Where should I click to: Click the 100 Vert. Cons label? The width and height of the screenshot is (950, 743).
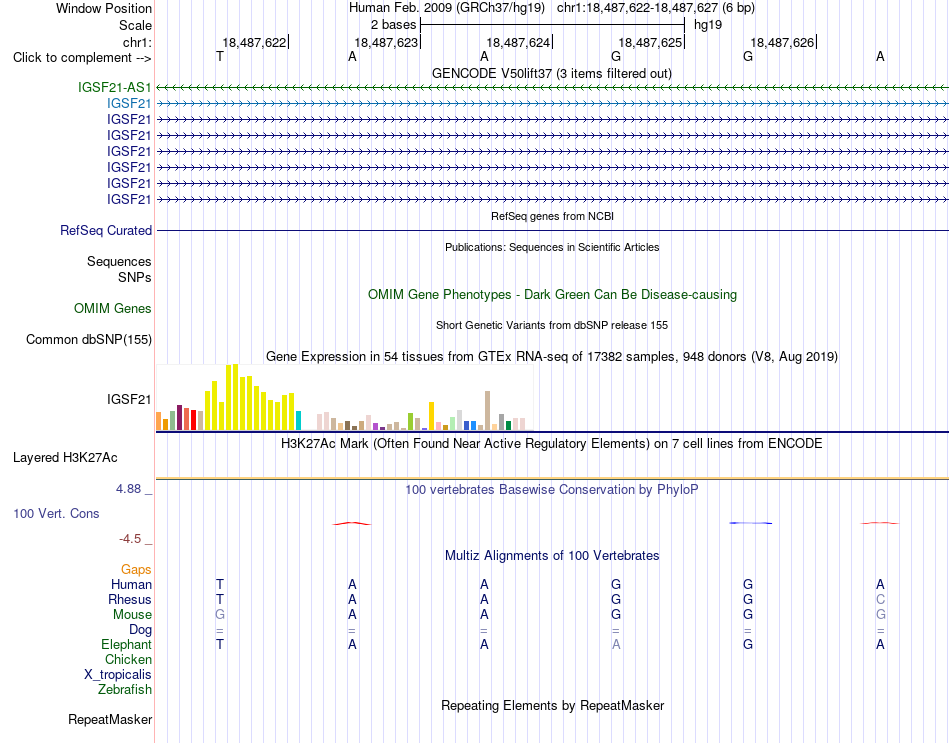56,513
